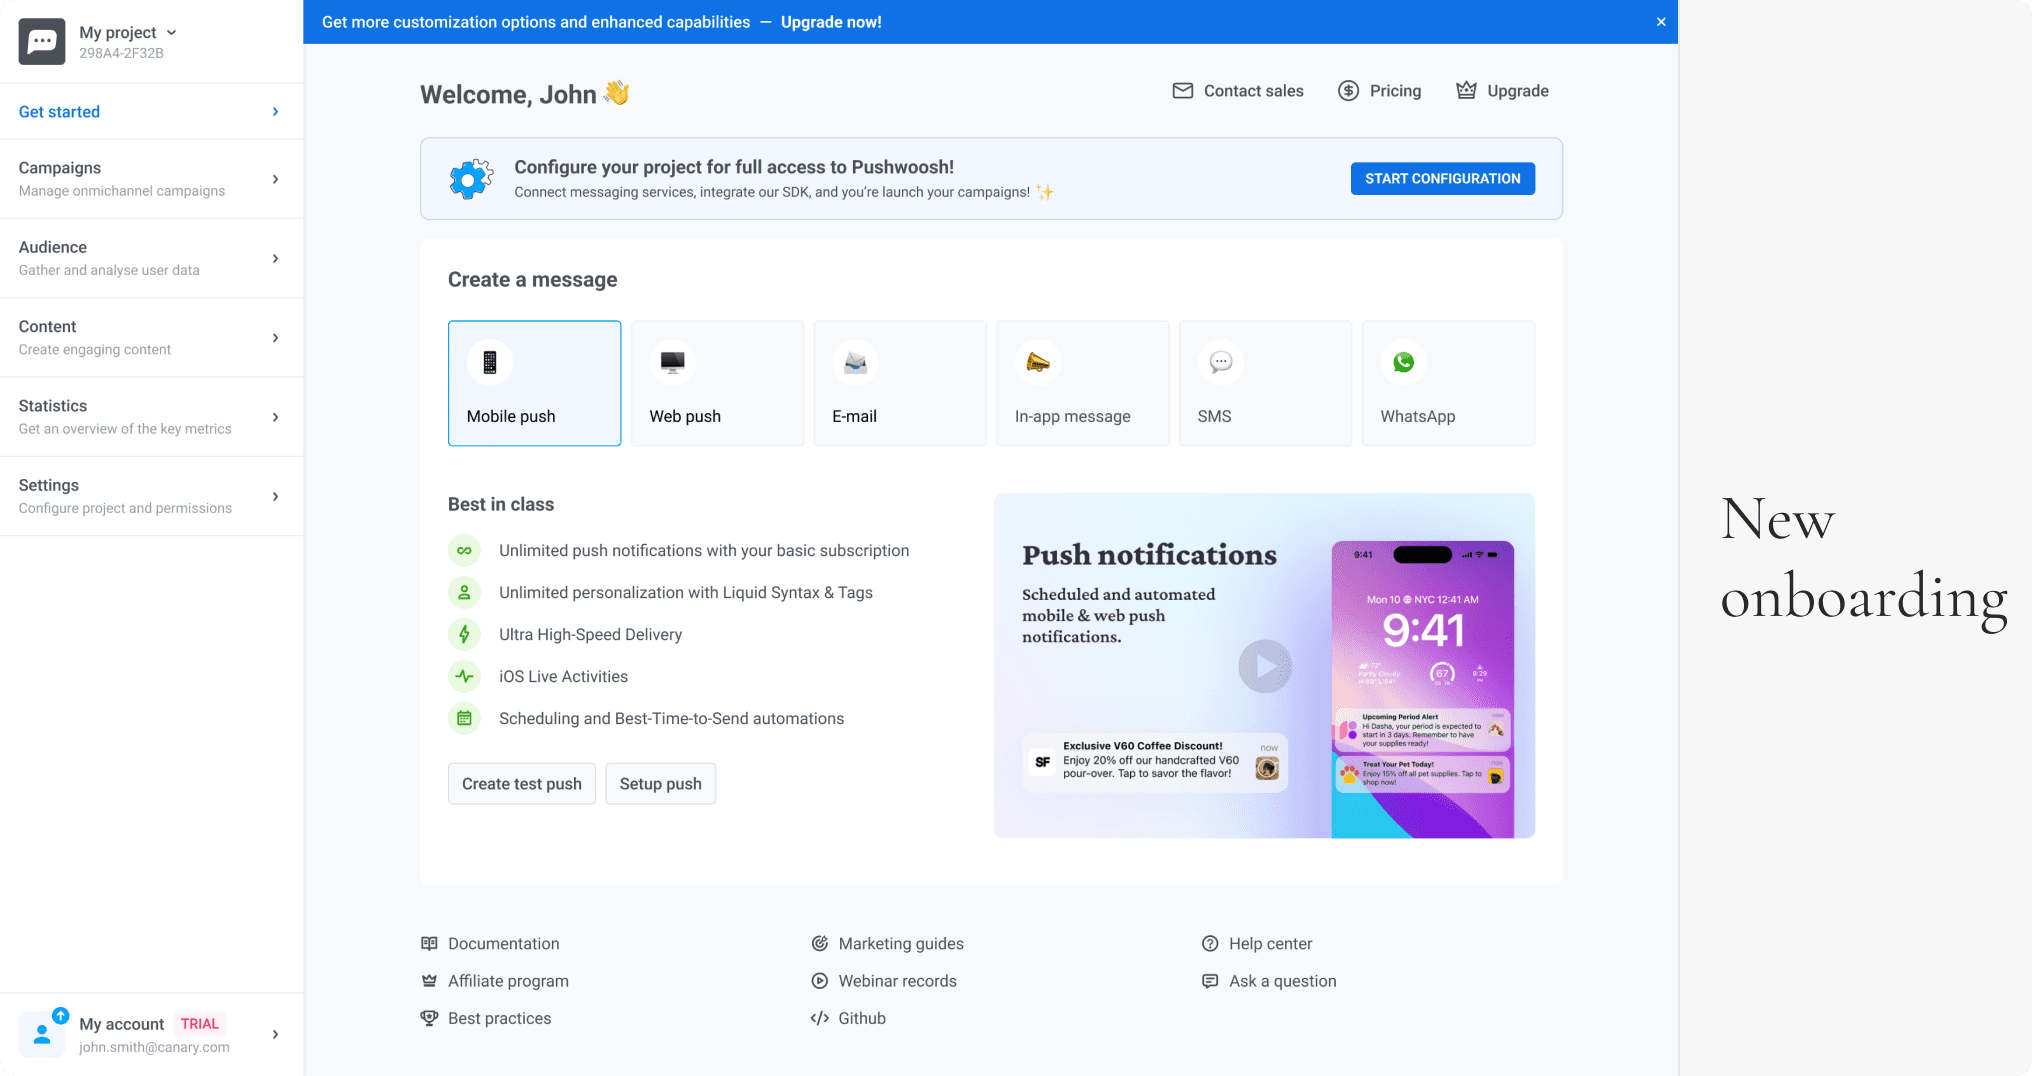Screen dimensions: 2032x1076
Task: Open the Pricing link
Action: pos(1380,91)
